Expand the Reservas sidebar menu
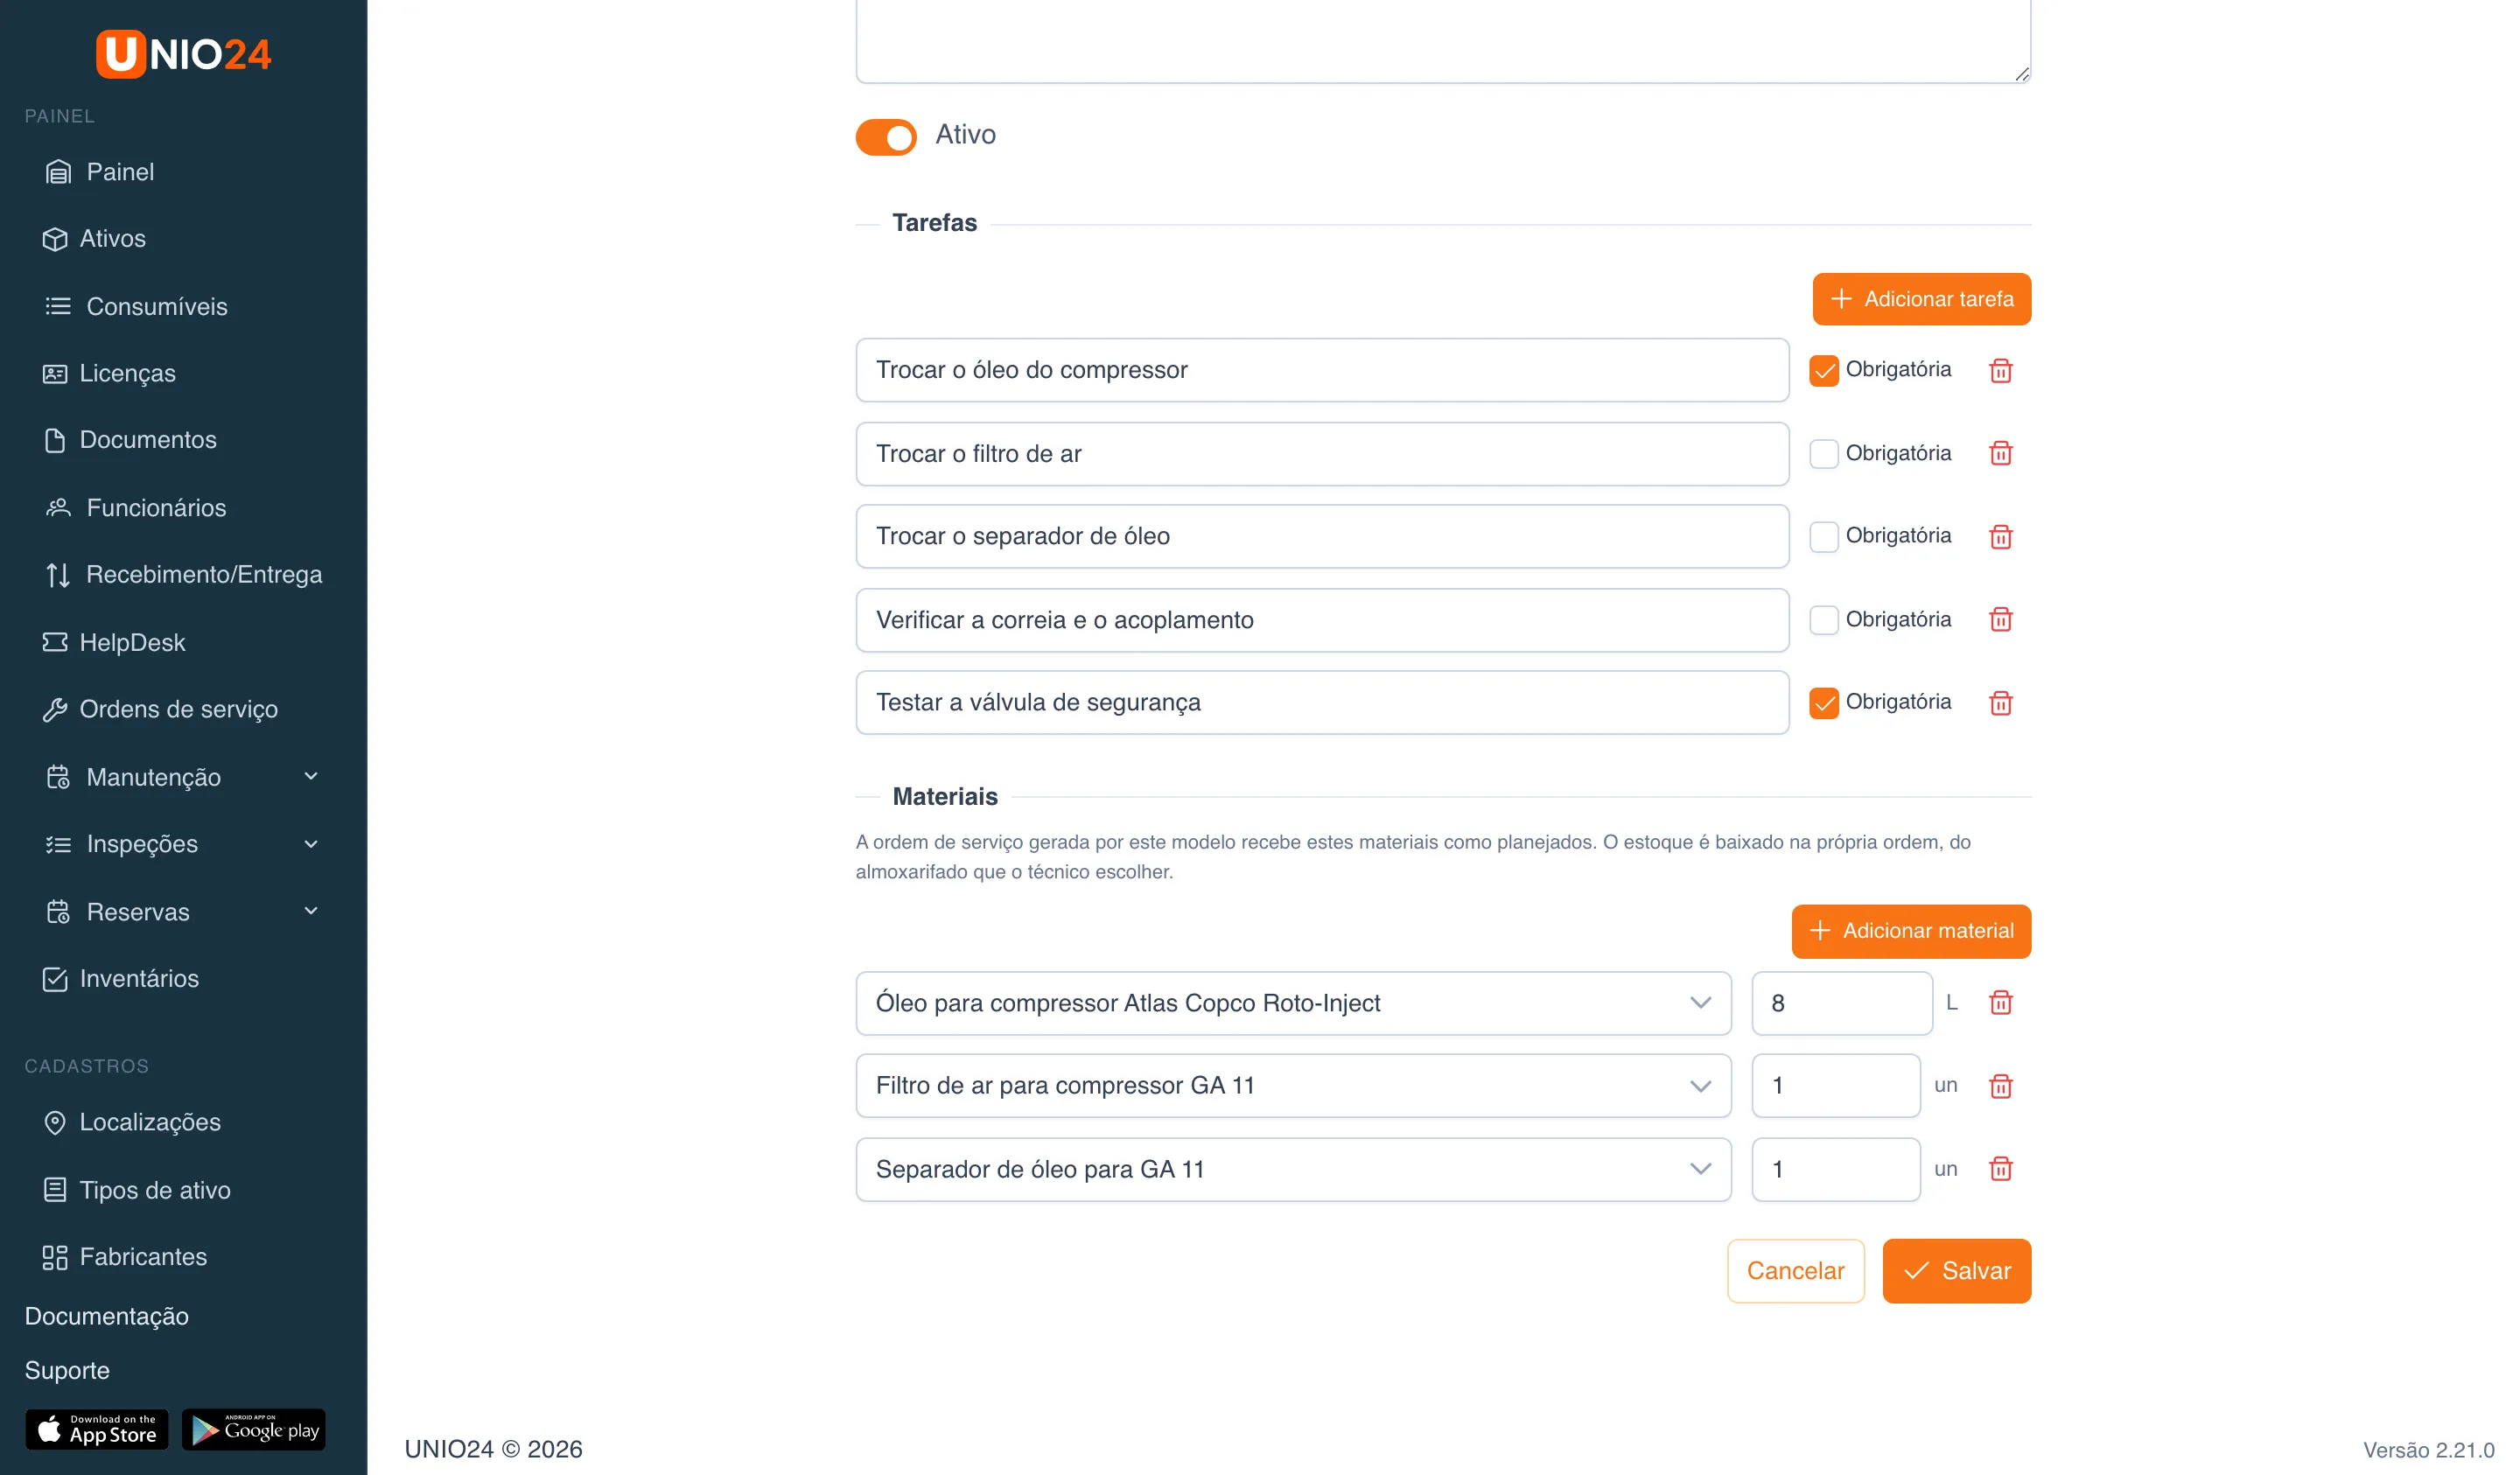Screen dimensions: 2520x1475 click(x=183, y=911)
